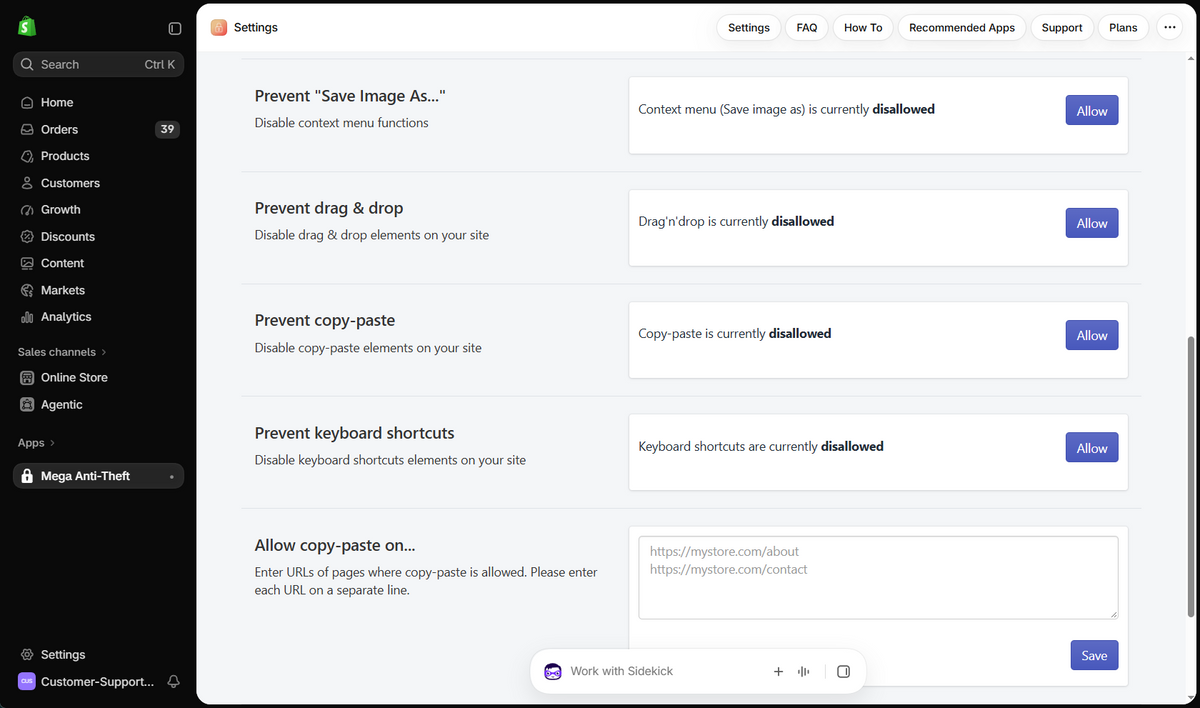The image size is (1200, 708).
Task: Open the Support tab
Action: [1062, 28]
